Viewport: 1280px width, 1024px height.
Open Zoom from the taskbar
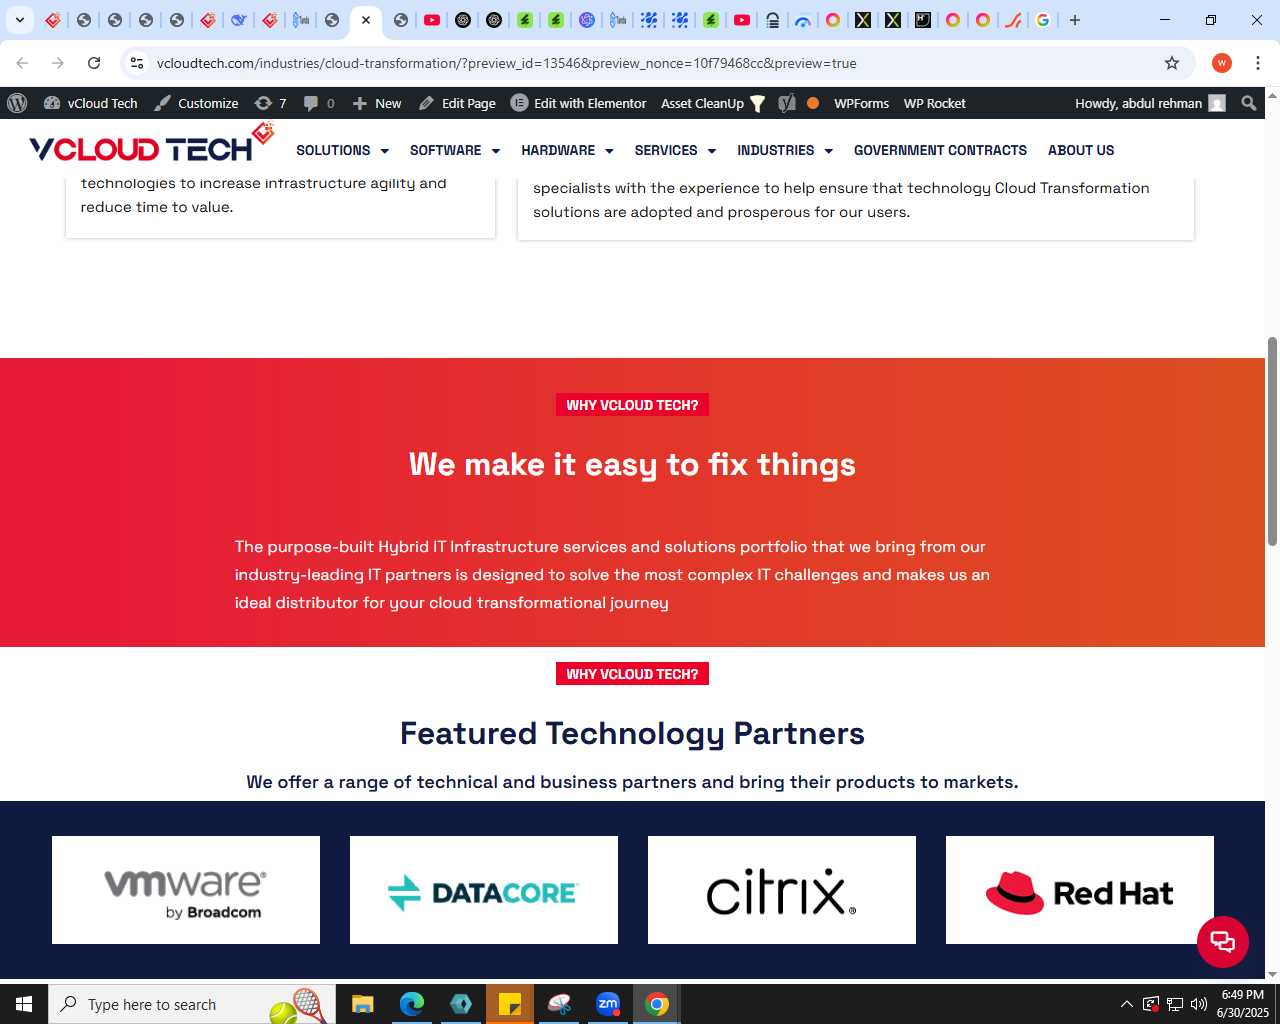(608, 1004)
